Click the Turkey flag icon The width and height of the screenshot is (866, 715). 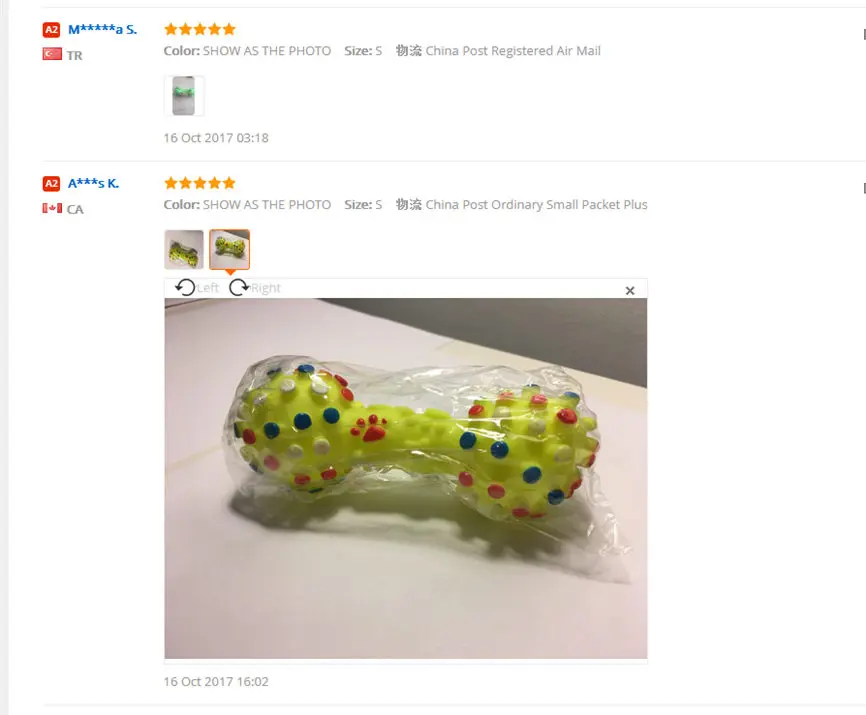click(52, 54)
